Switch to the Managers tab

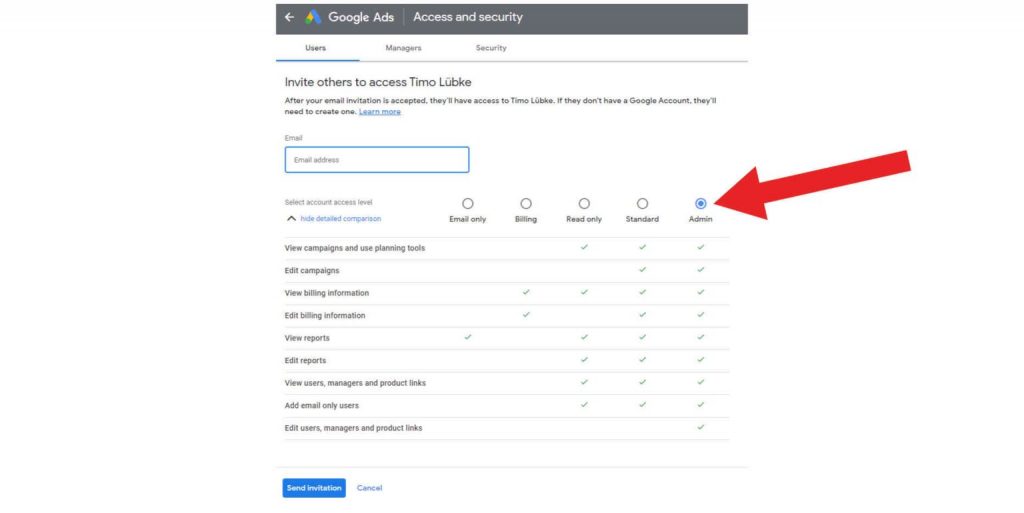click(x=403, y=48)
